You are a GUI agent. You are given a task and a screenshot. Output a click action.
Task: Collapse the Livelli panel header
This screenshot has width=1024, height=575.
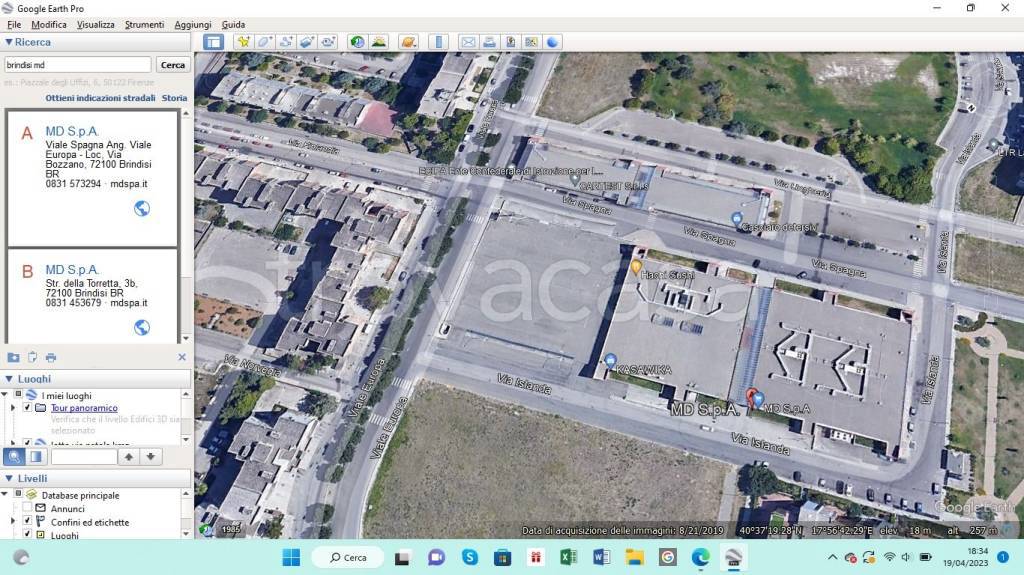pos(9,478)
